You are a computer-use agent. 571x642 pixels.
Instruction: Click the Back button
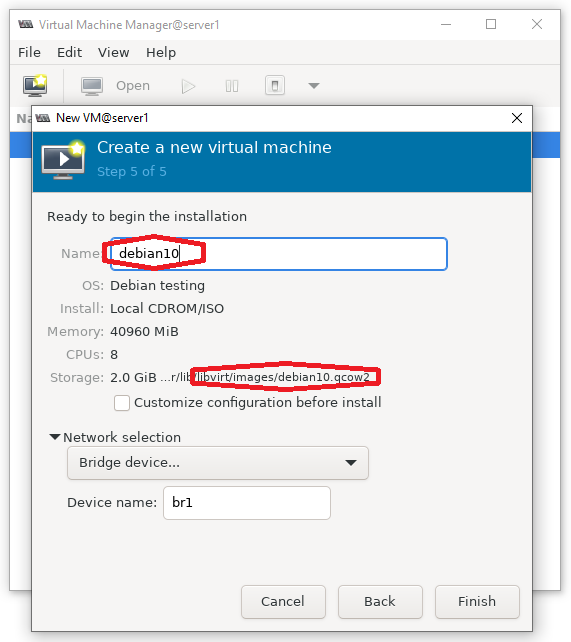(380, 601)
